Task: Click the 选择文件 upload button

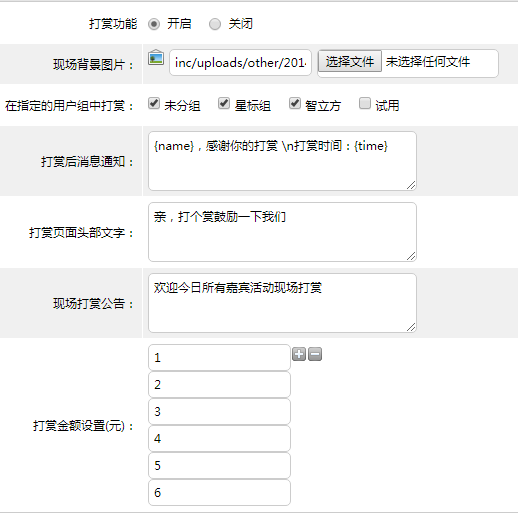Action: tap(350, 61)
